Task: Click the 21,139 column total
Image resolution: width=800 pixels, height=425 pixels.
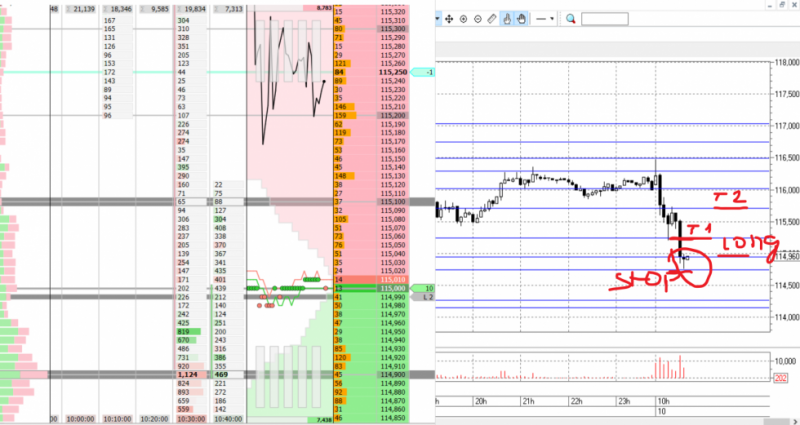Action: point(81,9)
